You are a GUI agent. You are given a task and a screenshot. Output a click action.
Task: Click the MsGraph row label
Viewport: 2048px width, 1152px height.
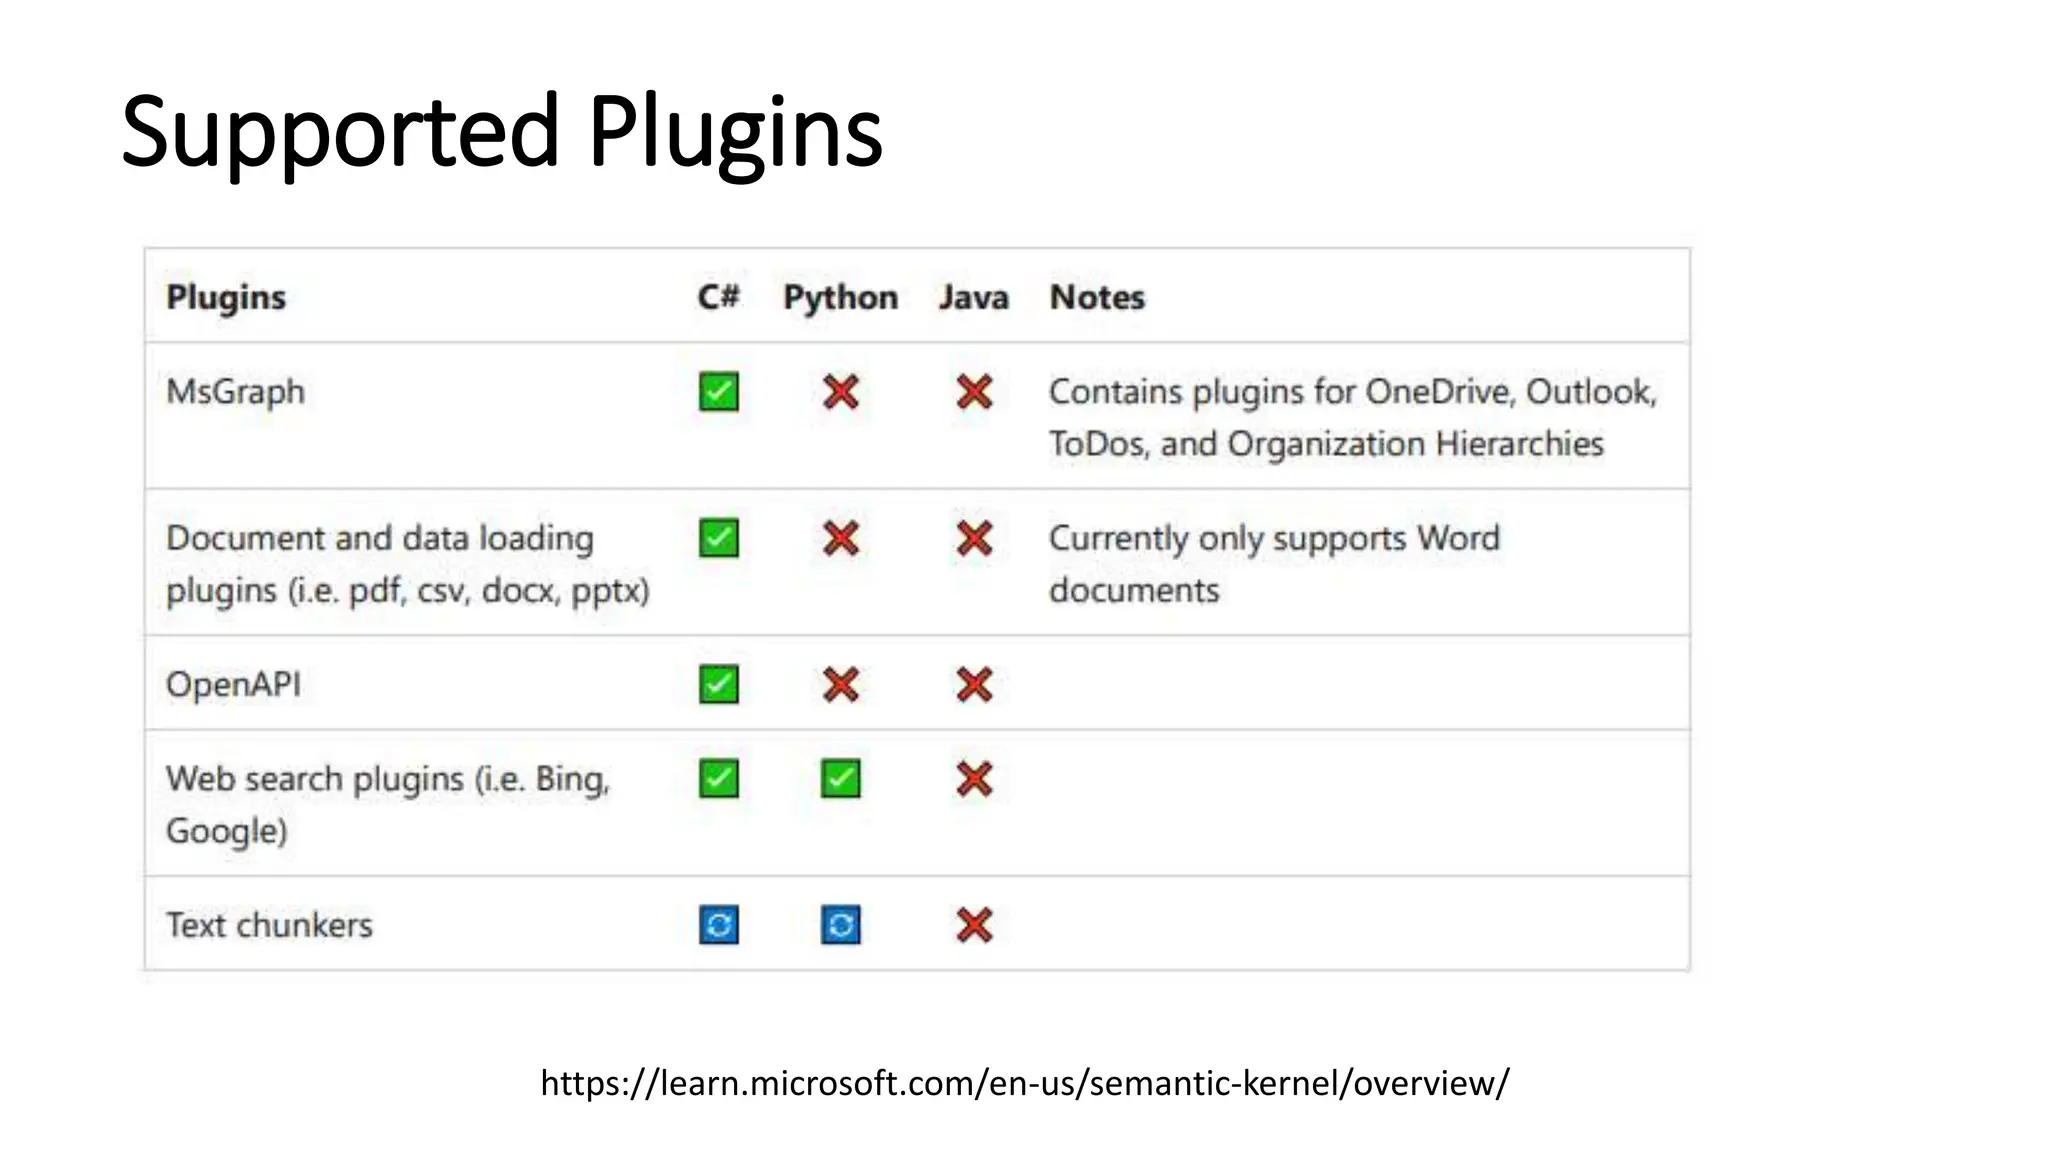click(235, 392)
